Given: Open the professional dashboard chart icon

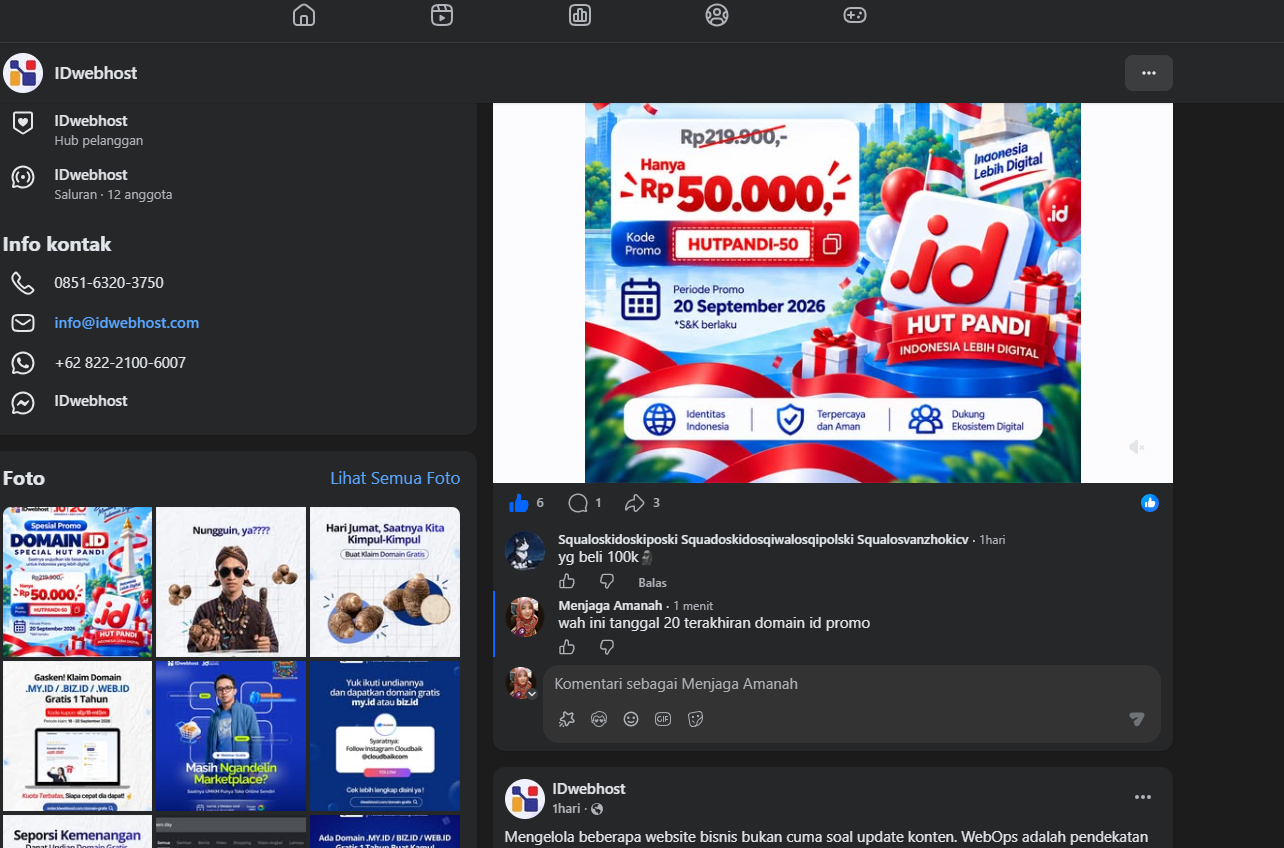Looking at the screenshot, I should pyautogui.click(x=580, y=15).
